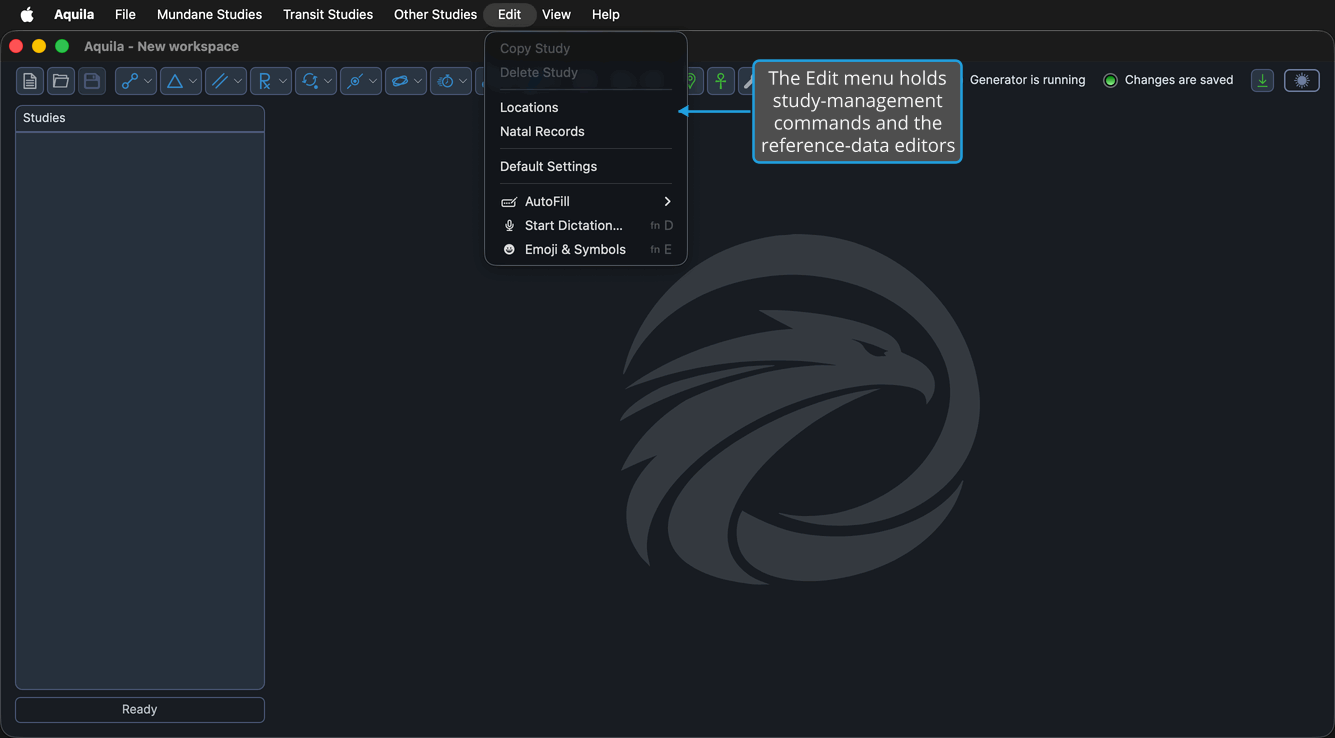Open the circular arrows cycle dropdown

pyautogui.click(x=316, y=81)
